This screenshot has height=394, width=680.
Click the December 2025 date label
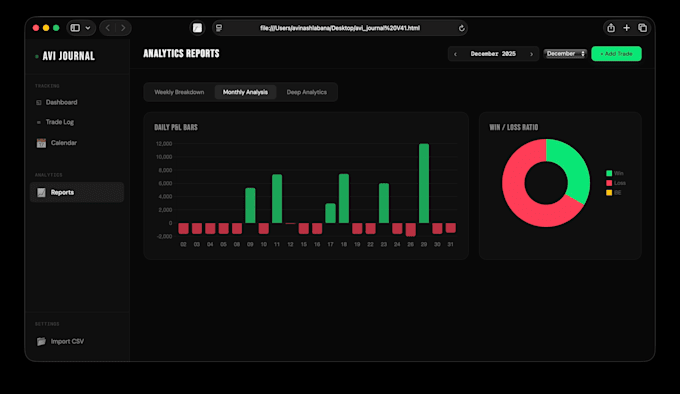point(493,54)
